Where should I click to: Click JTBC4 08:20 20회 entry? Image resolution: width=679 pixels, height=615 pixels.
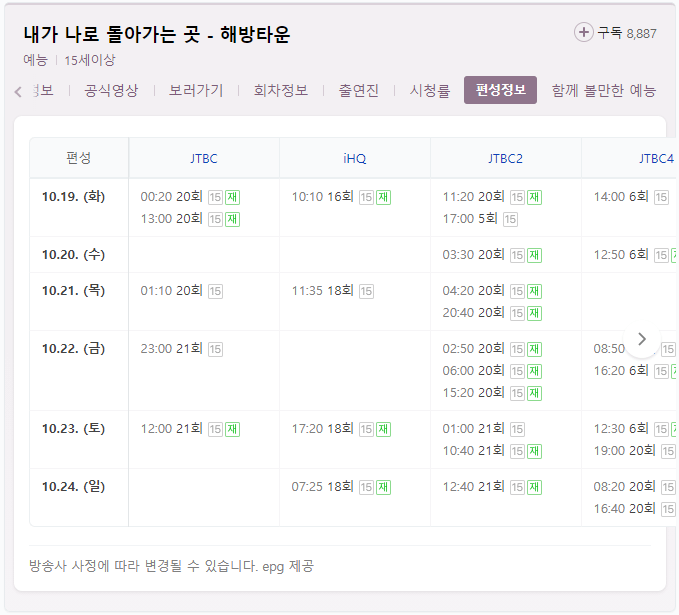pyautogui.click(x=624, y=486)
